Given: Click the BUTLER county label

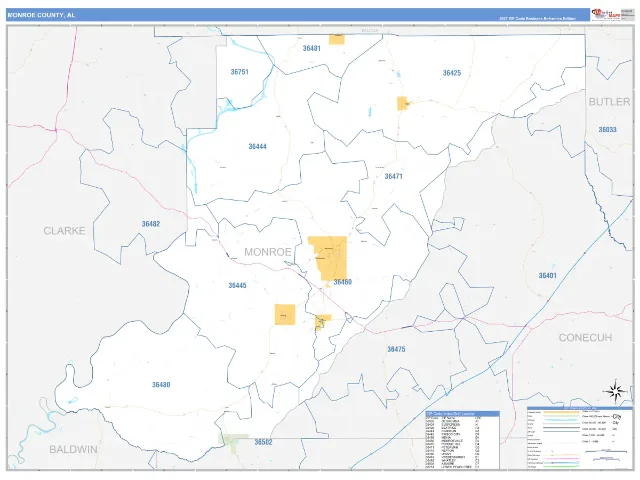Looking at the screenshot, I should [x=609, y=102].
